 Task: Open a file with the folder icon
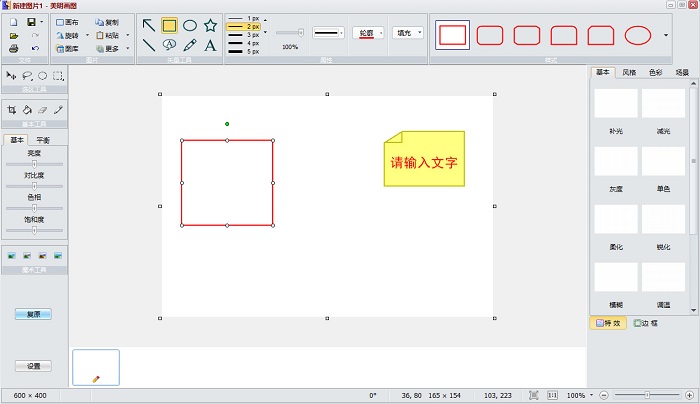coord(13,35)
